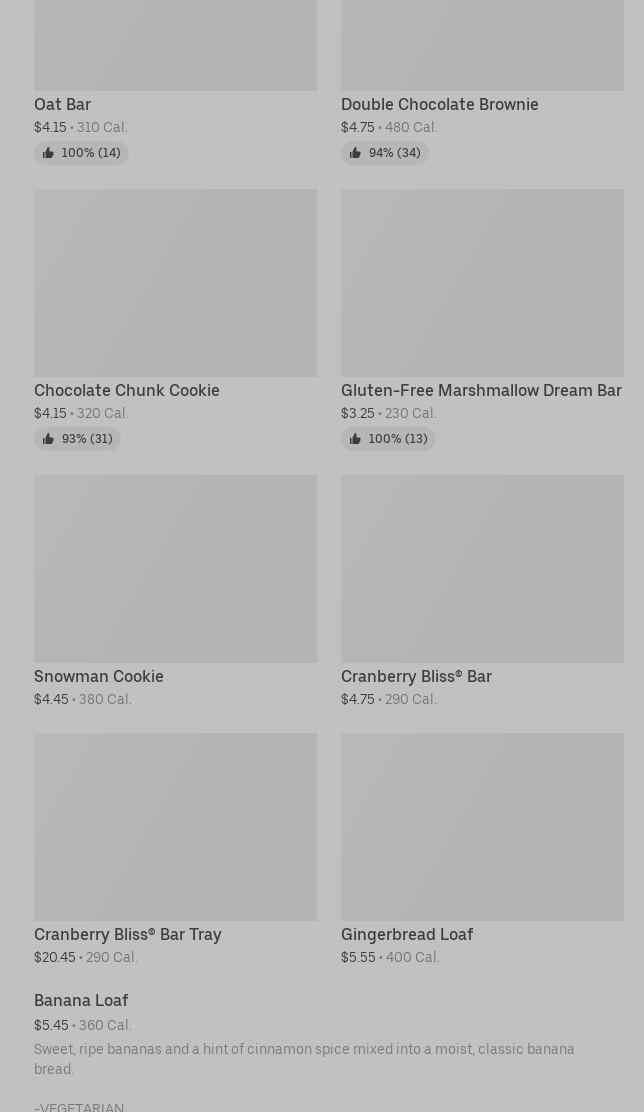The image size is (644, 1112).
Task: Click the Cranberry Bliss Bar Tray image
Action: [175, 826]
